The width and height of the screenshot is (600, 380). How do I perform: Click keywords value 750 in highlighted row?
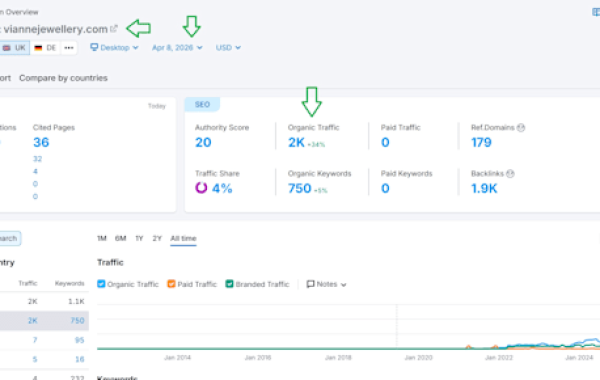77,321
